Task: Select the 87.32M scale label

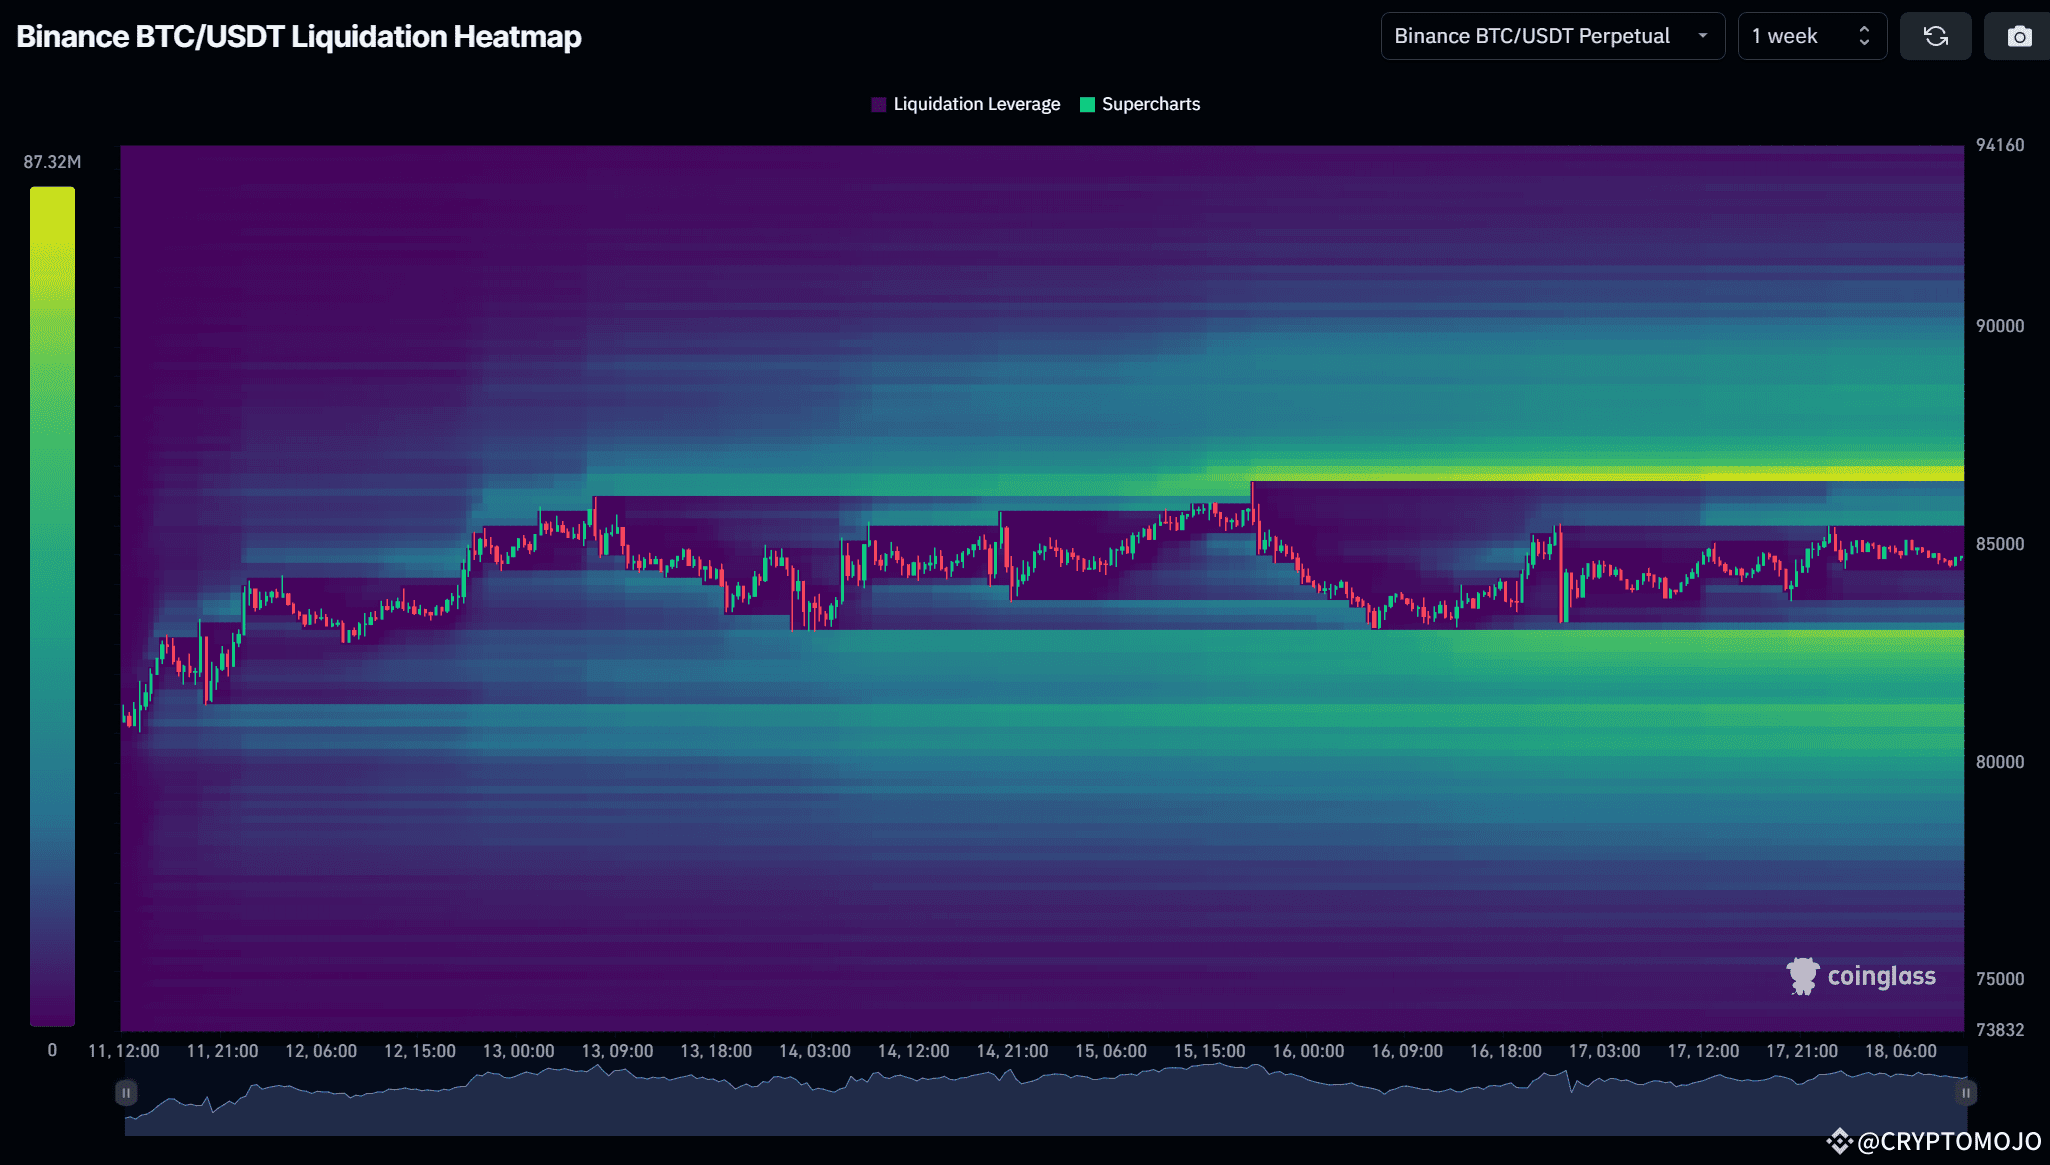Action: point(52,161)
